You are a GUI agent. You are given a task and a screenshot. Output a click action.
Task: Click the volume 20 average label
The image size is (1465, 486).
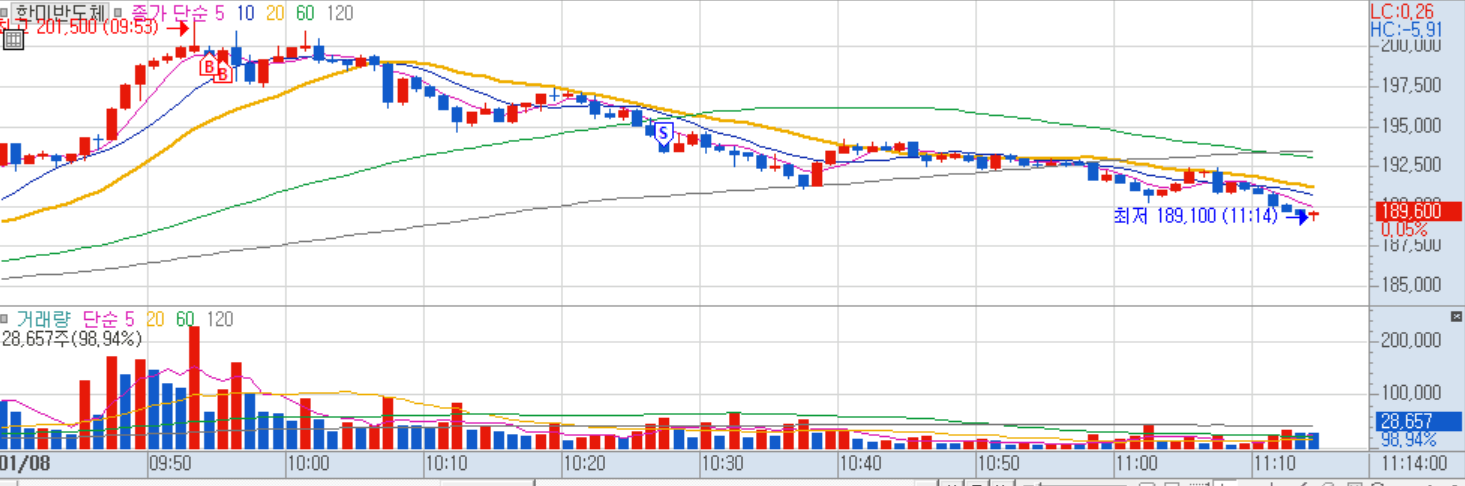[156, 319]
